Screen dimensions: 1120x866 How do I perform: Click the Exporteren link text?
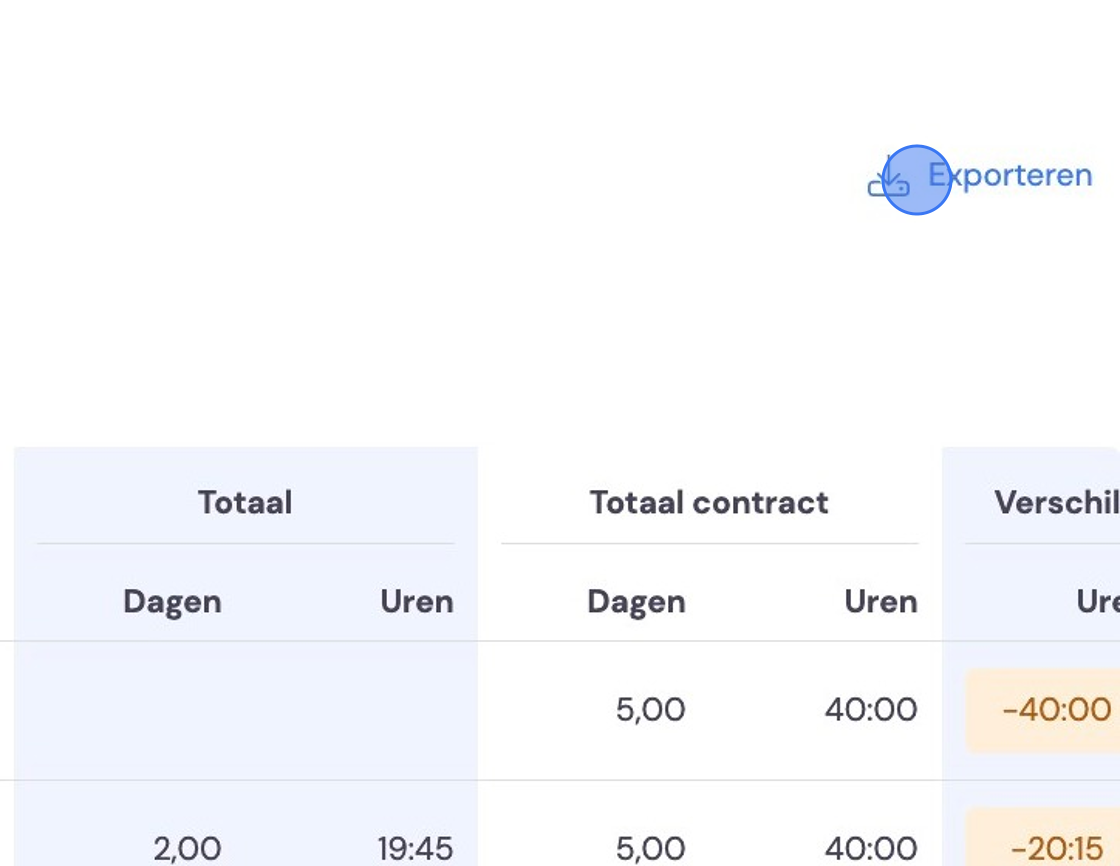1010,176
